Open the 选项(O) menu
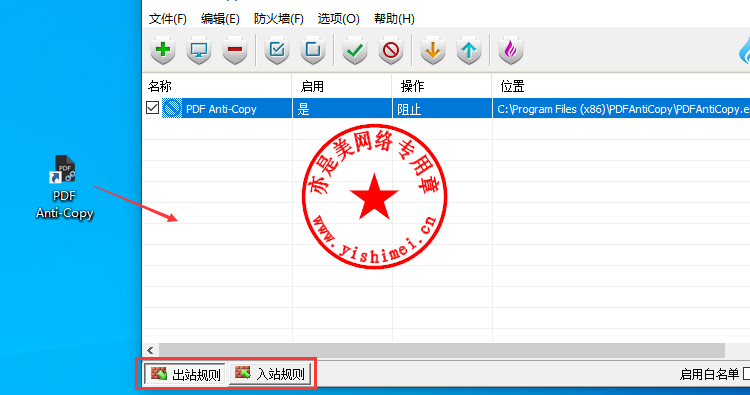This screenshot has height=395, width=750. coord(338,19)
